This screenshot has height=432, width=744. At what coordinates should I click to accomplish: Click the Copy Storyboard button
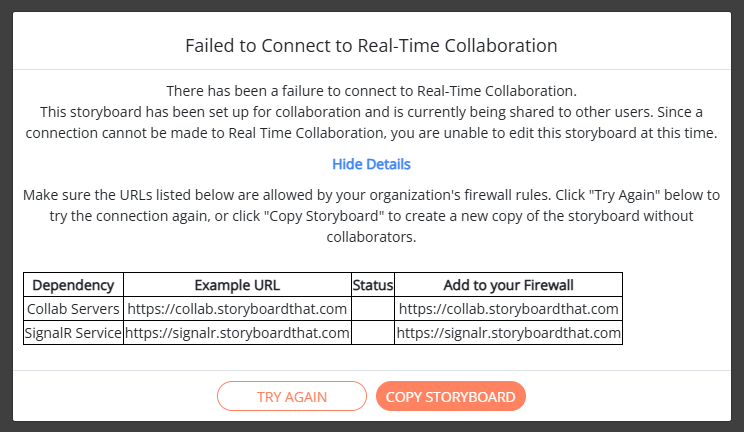pos(450,397)
